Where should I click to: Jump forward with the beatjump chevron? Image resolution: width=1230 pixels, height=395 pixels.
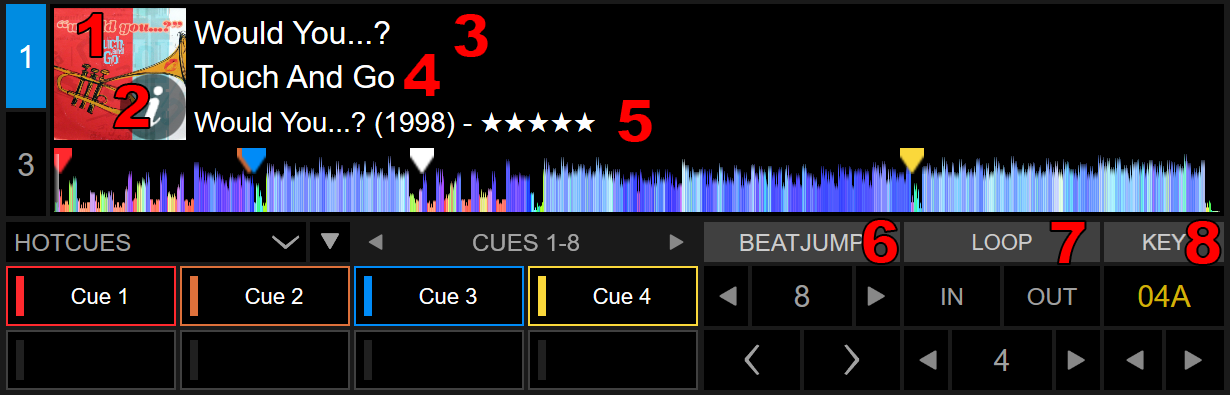click(x=851, y=360)
